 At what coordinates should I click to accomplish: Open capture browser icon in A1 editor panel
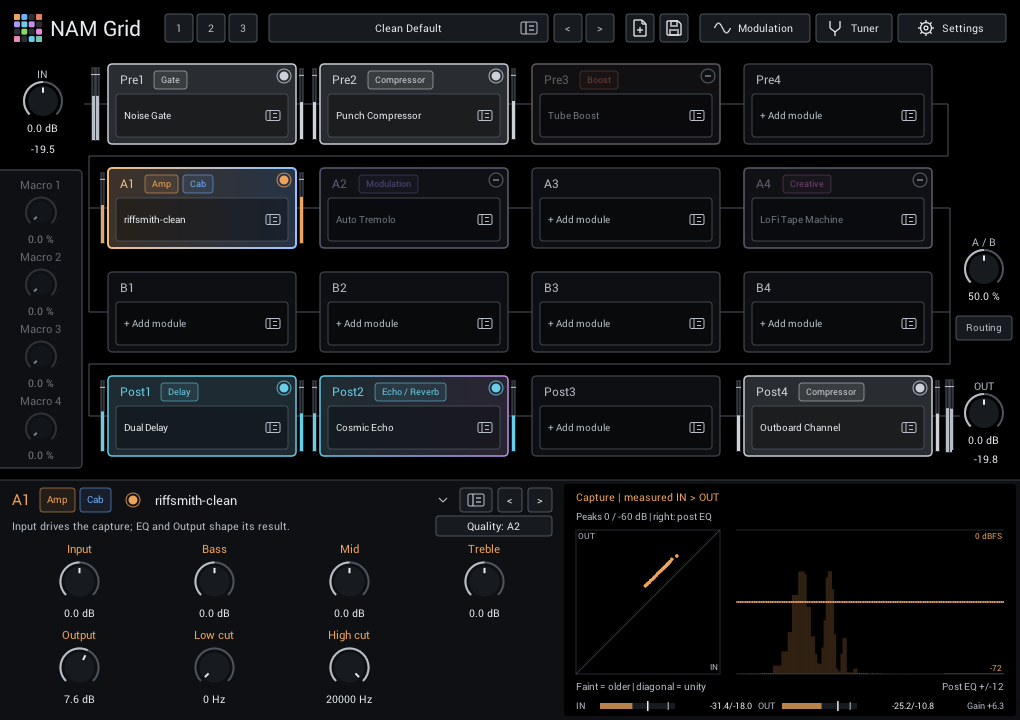[x=476, y=500]
